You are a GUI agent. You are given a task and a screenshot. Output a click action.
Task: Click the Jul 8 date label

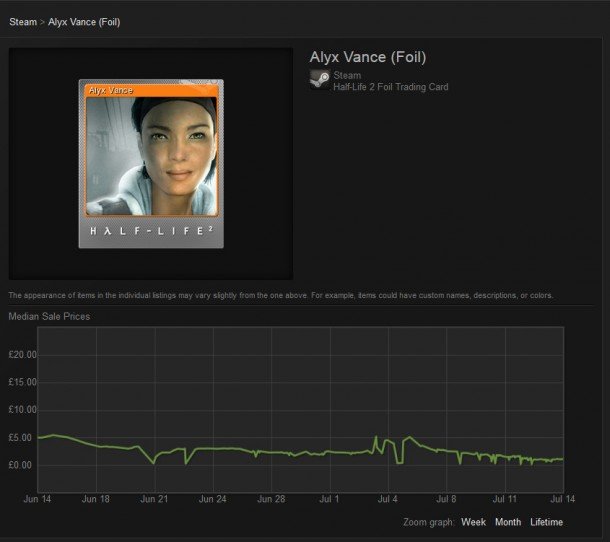point(446,499)
